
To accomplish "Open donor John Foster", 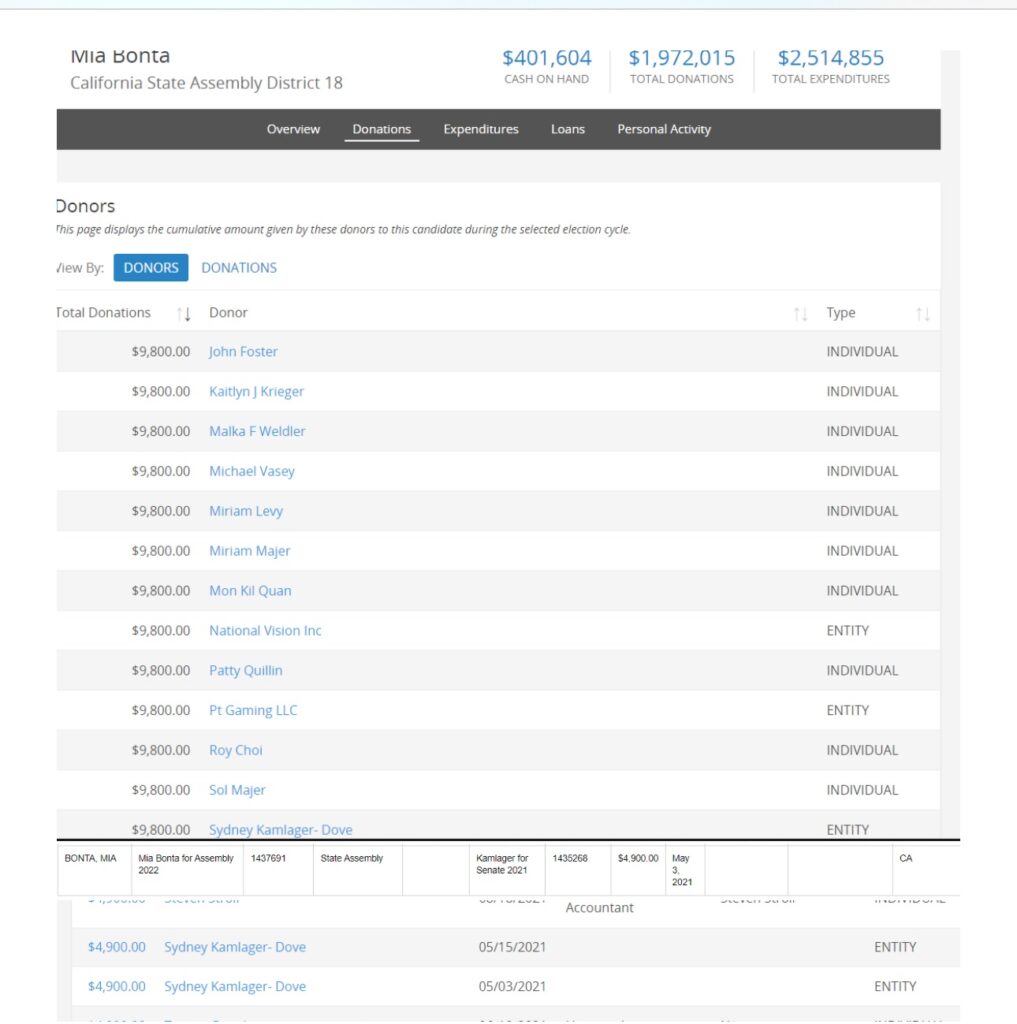I will [x=243, y=352].
